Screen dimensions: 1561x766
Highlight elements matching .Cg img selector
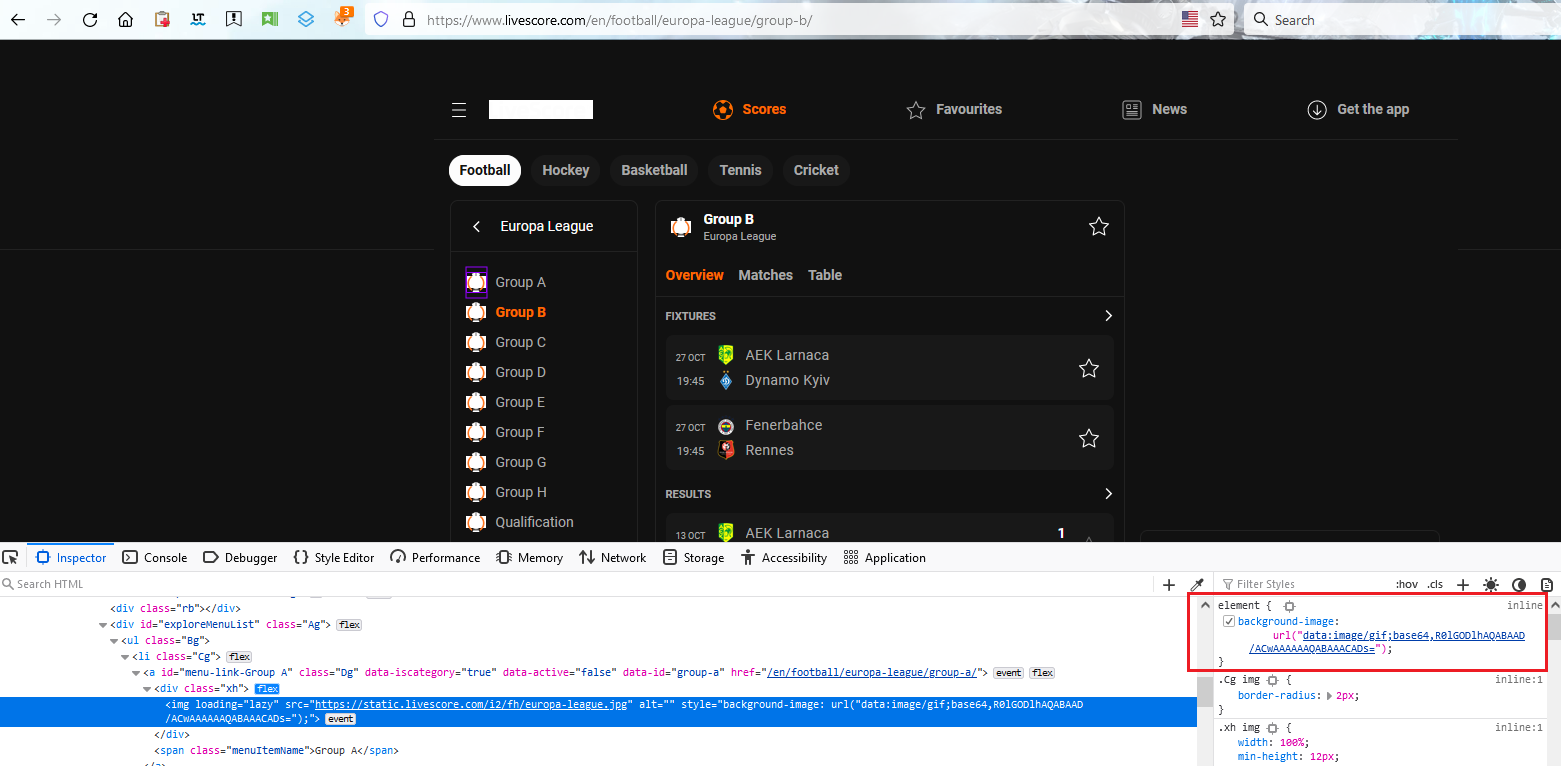1273,680
